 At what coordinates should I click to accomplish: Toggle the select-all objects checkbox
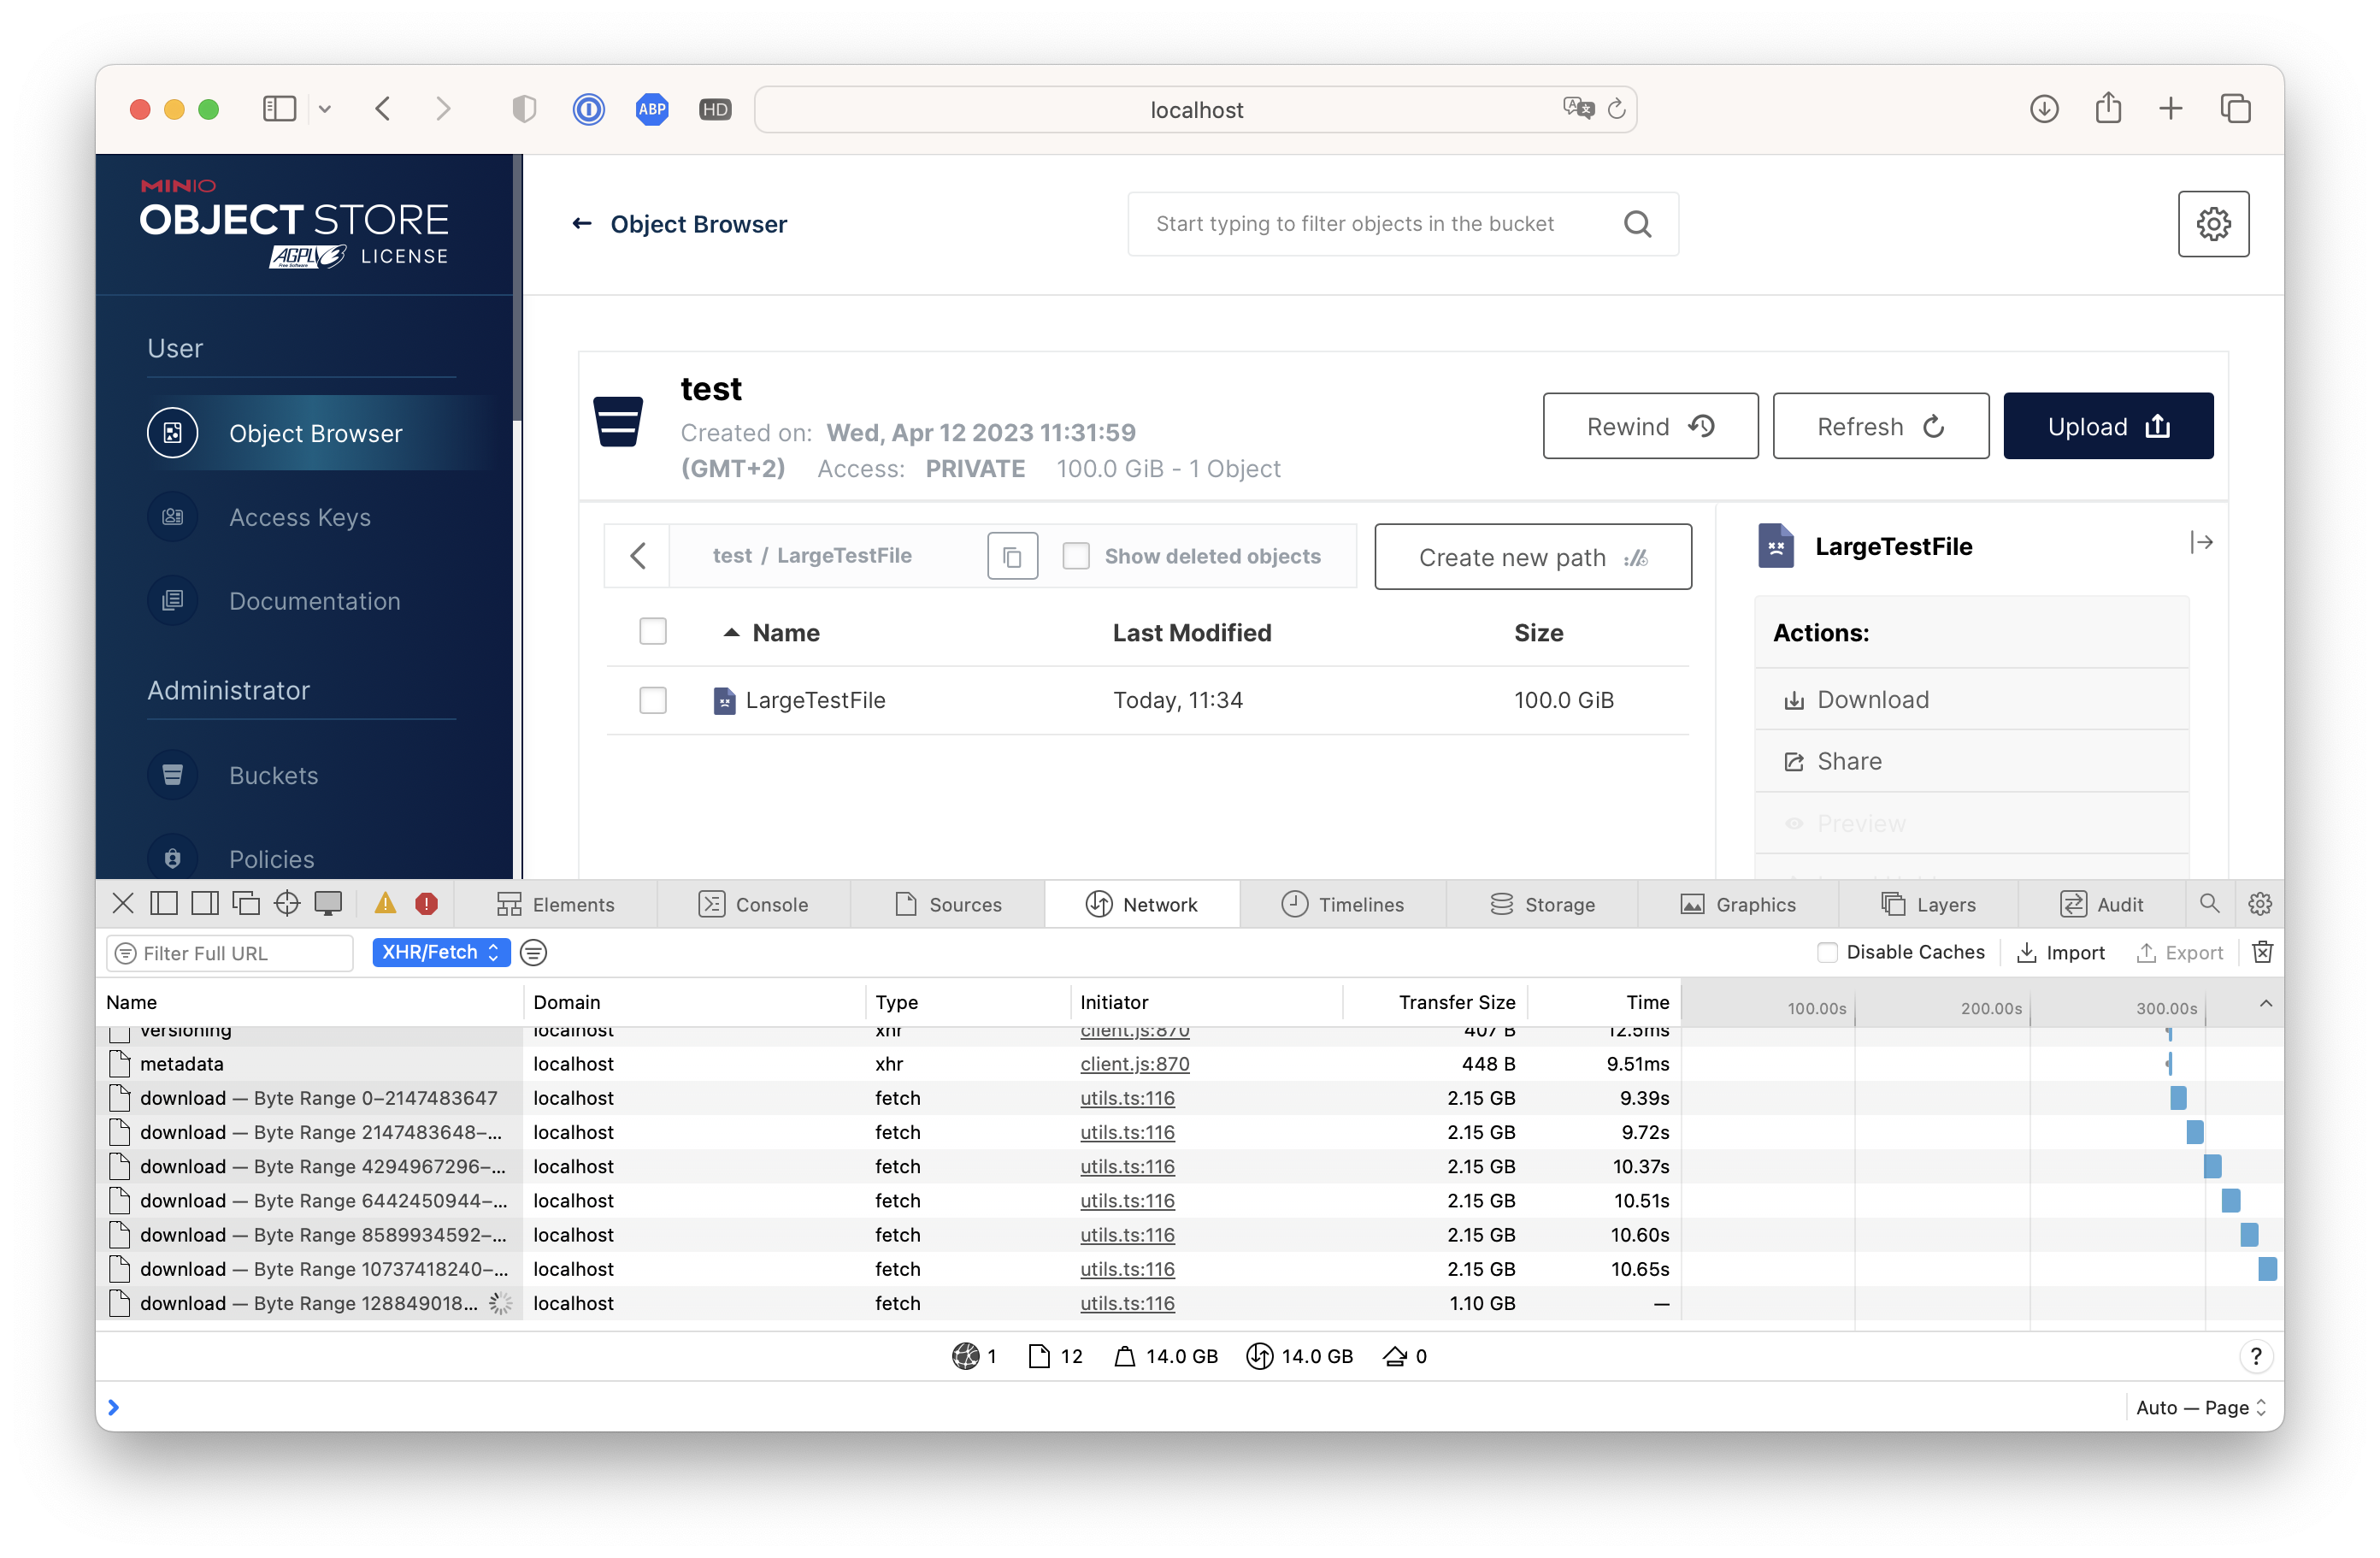(x=653, y=632)
